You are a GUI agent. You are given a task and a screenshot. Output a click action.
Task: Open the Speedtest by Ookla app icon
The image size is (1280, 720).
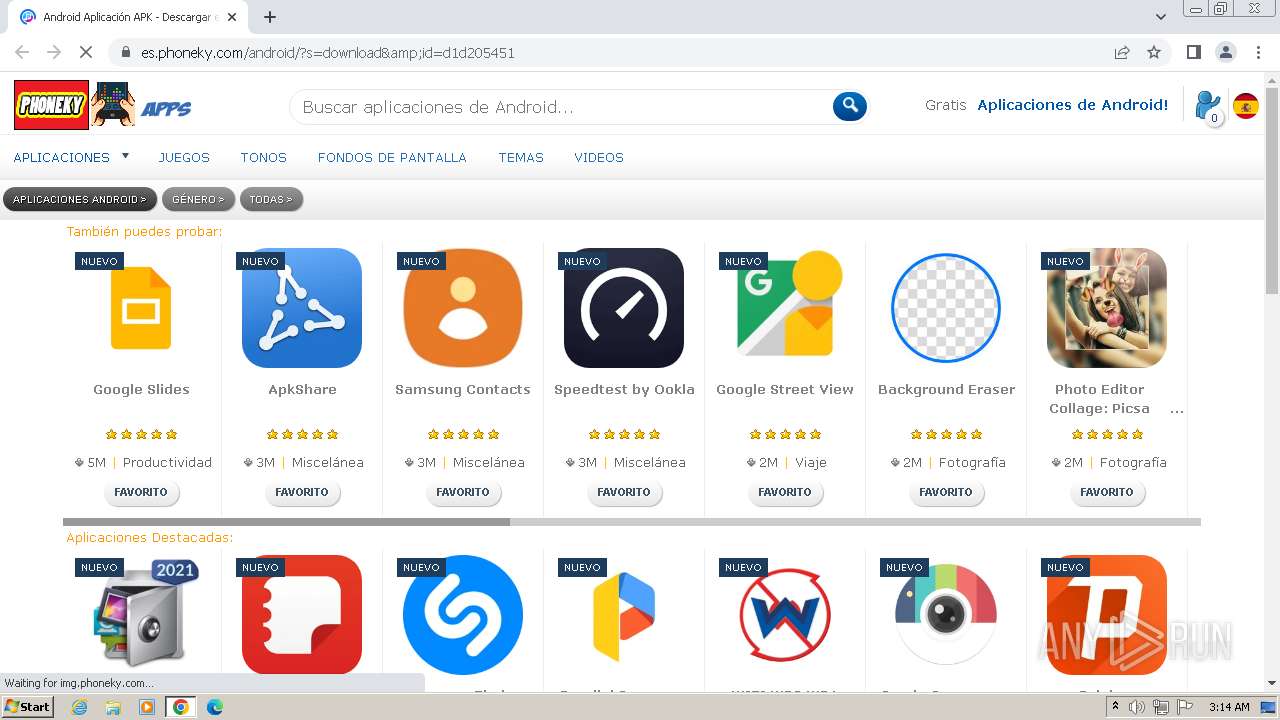click(624, 308)
